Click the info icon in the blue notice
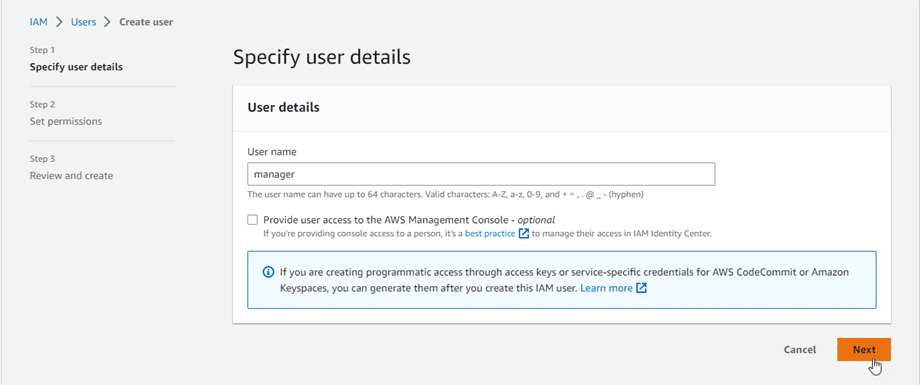 [268, 272]
